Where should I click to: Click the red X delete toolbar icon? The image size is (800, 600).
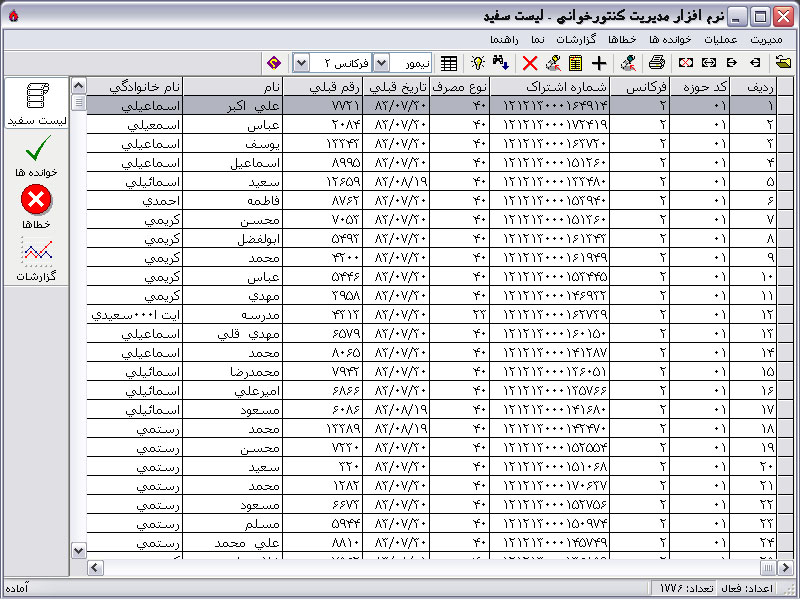click(x=530, y=63)
